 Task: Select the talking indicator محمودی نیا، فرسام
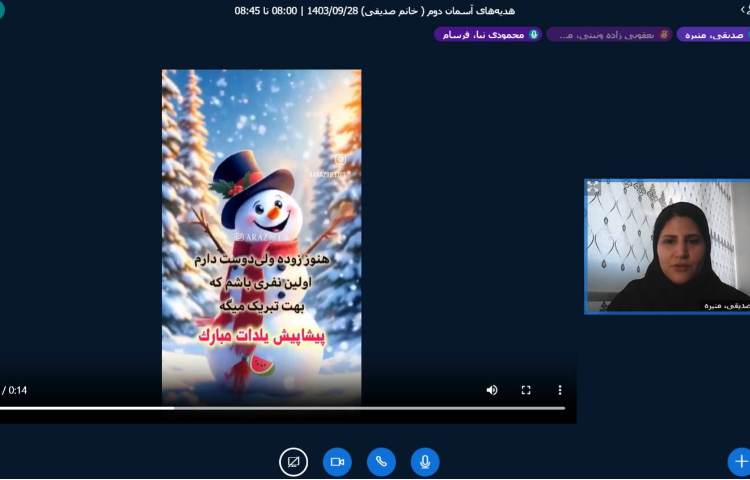[488, 35]
